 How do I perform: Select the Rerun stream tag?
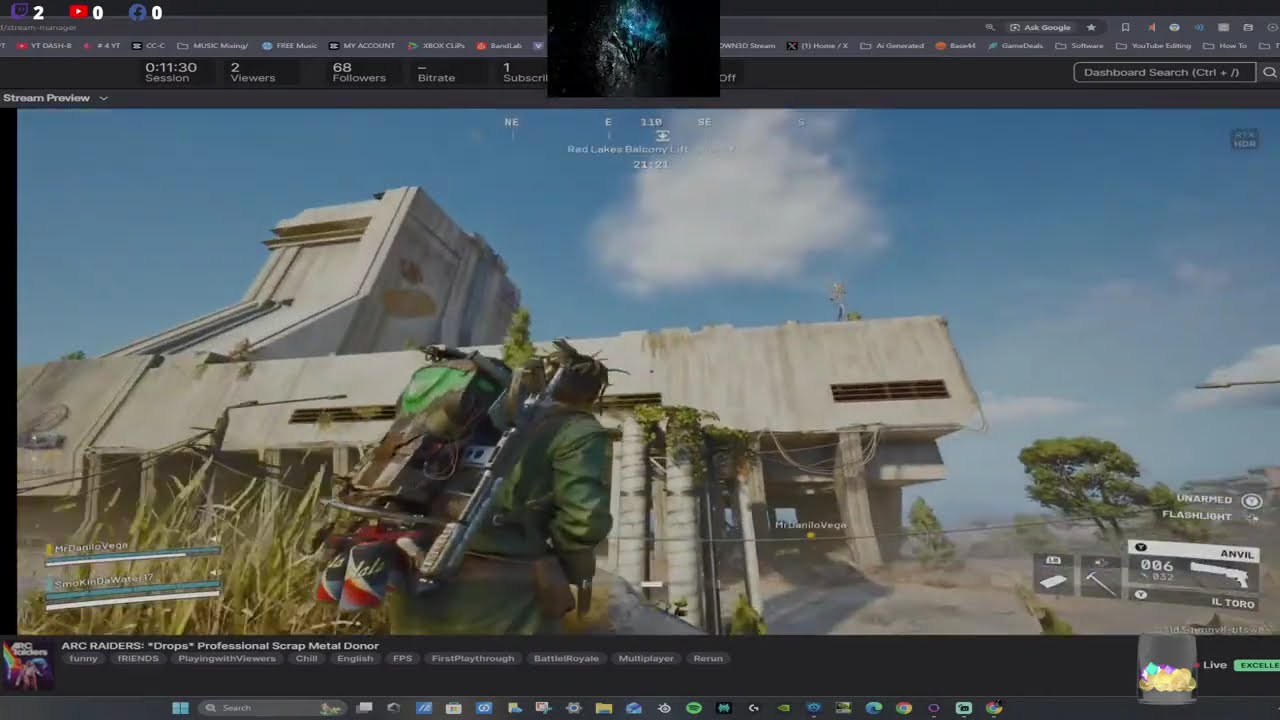(x=708, y=659)
